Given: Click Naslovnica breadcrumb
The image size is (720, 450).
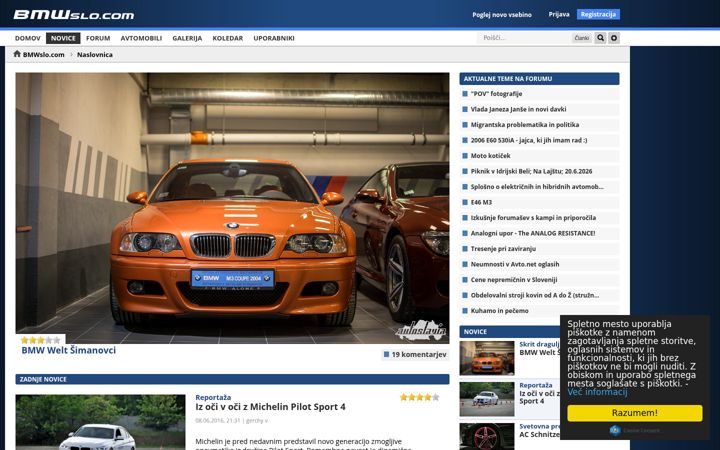Looking at the screenshot, I should pyautogui.click(x=95, y=55).
